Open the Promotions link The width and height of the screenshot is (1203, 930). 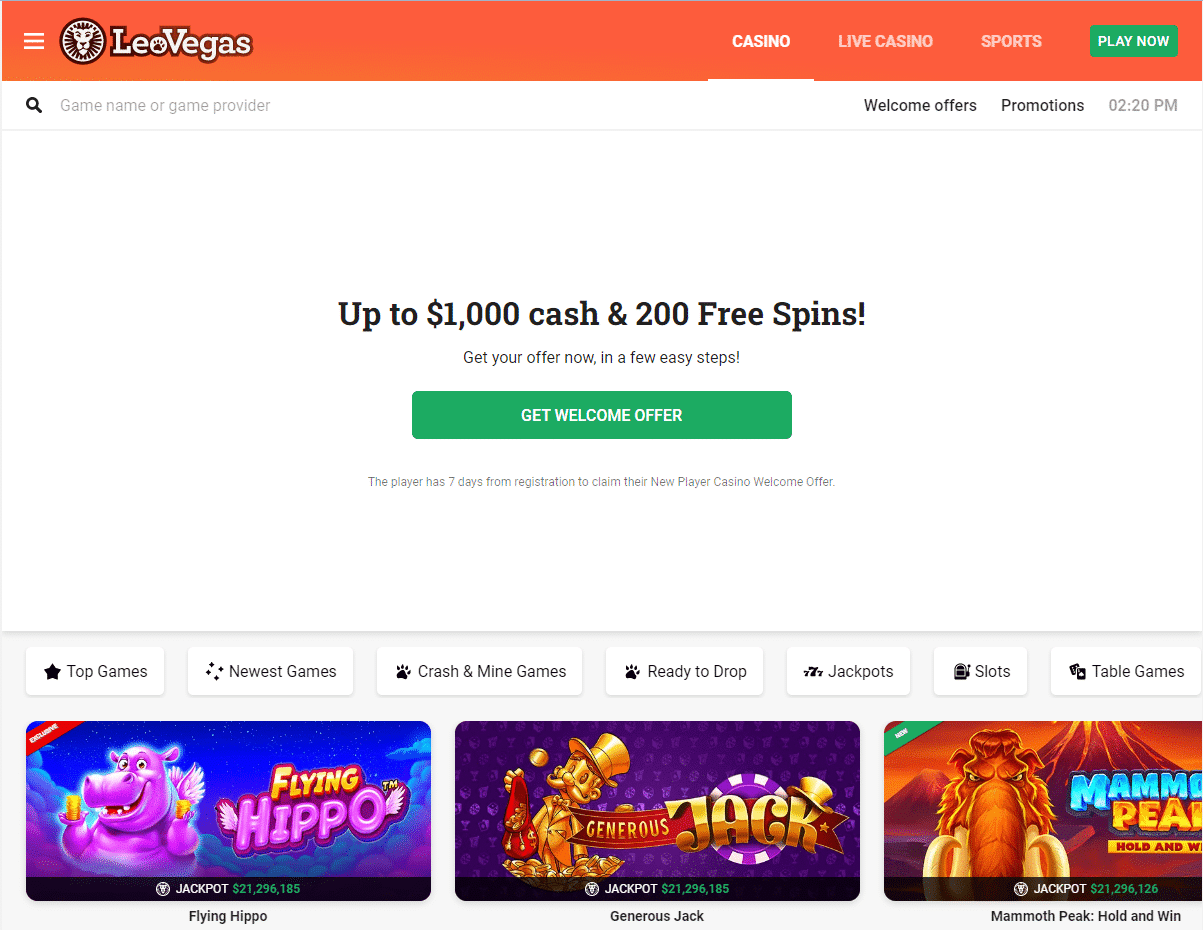[1042, 105]
